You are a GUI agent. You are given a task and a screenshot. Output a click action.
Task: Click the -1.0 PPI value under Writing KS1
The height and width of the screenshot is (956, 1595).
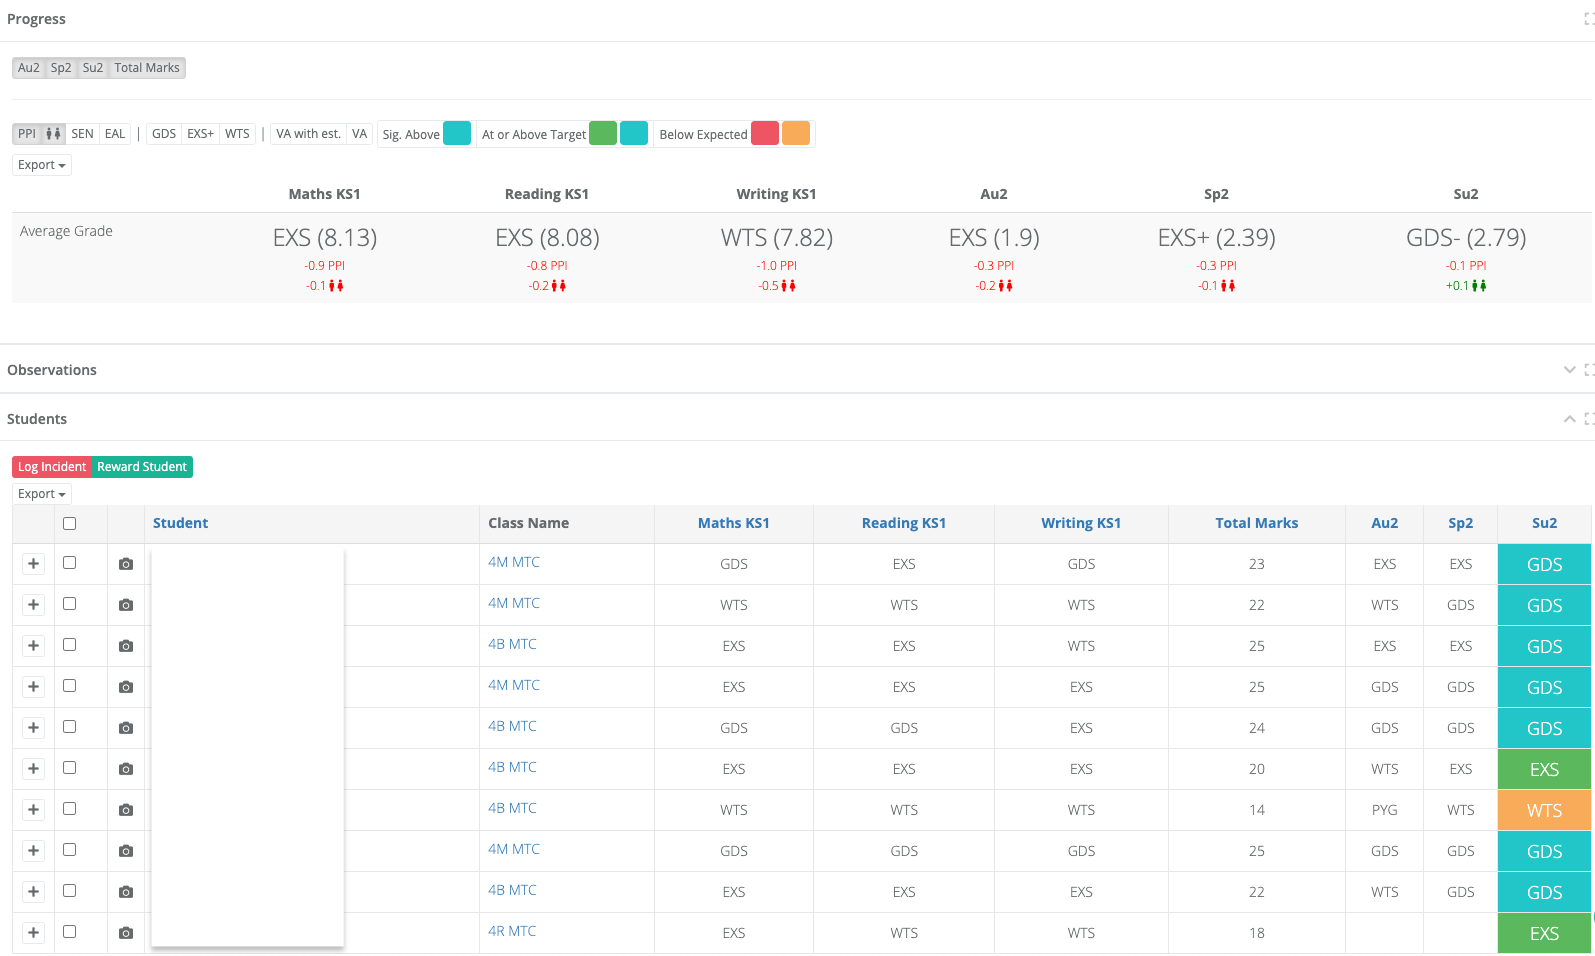coord(777,266)
